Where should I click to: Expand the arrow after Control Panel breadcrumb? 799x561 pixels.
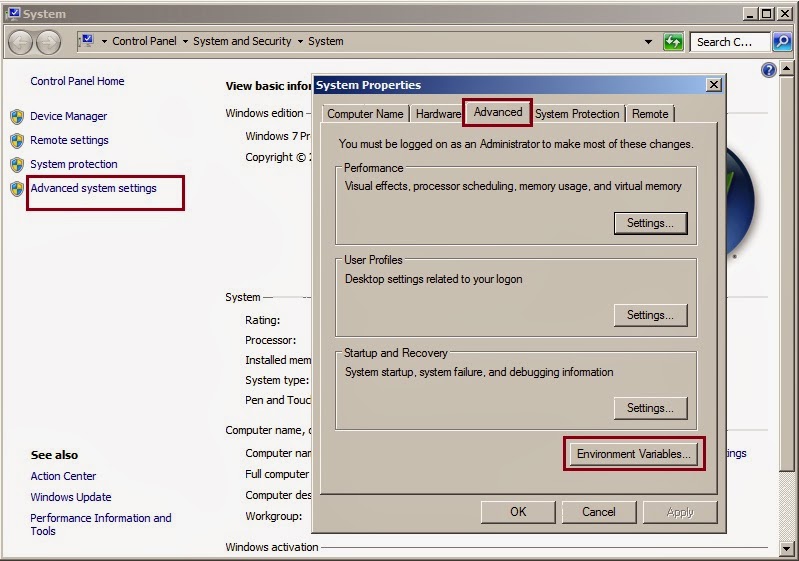(185, 41)
